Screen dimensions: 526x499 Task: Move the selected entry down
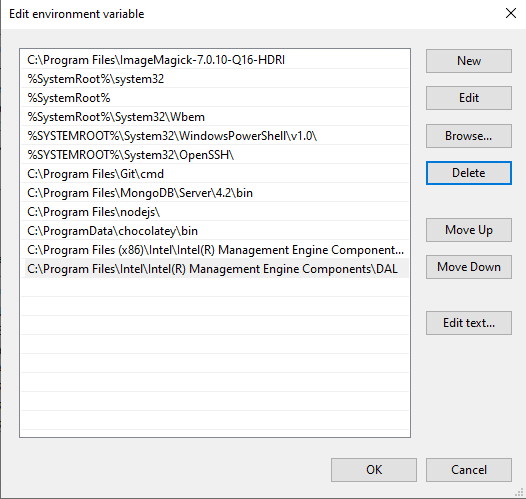[469, 267]
